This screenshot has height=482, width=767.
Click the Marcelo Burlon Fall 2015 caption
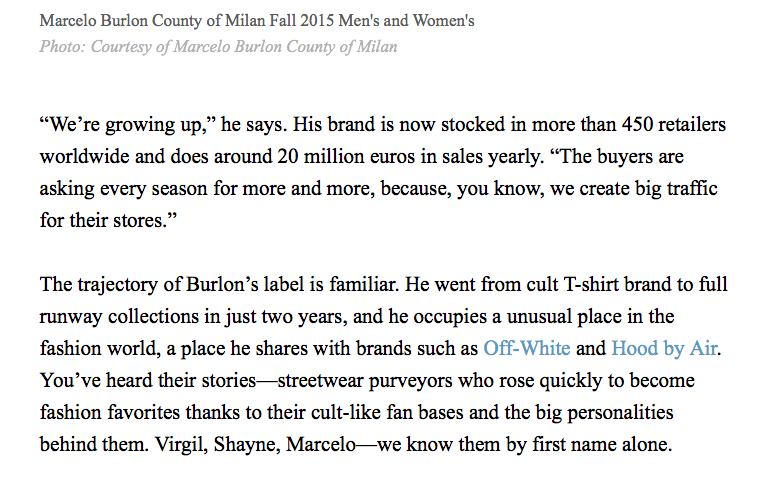257,21
